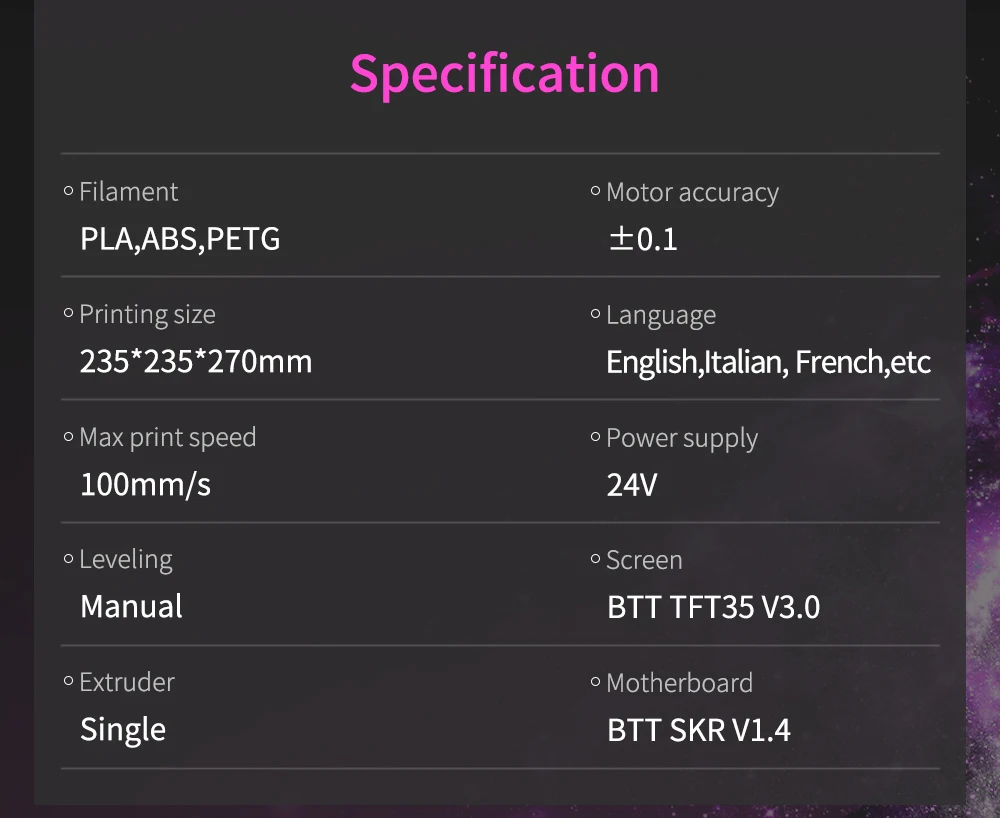Image resolution: width=1000 pixels, height=818 pixels.
Task: Click the ±0.1 motor accuracy value
Action: 643,240
